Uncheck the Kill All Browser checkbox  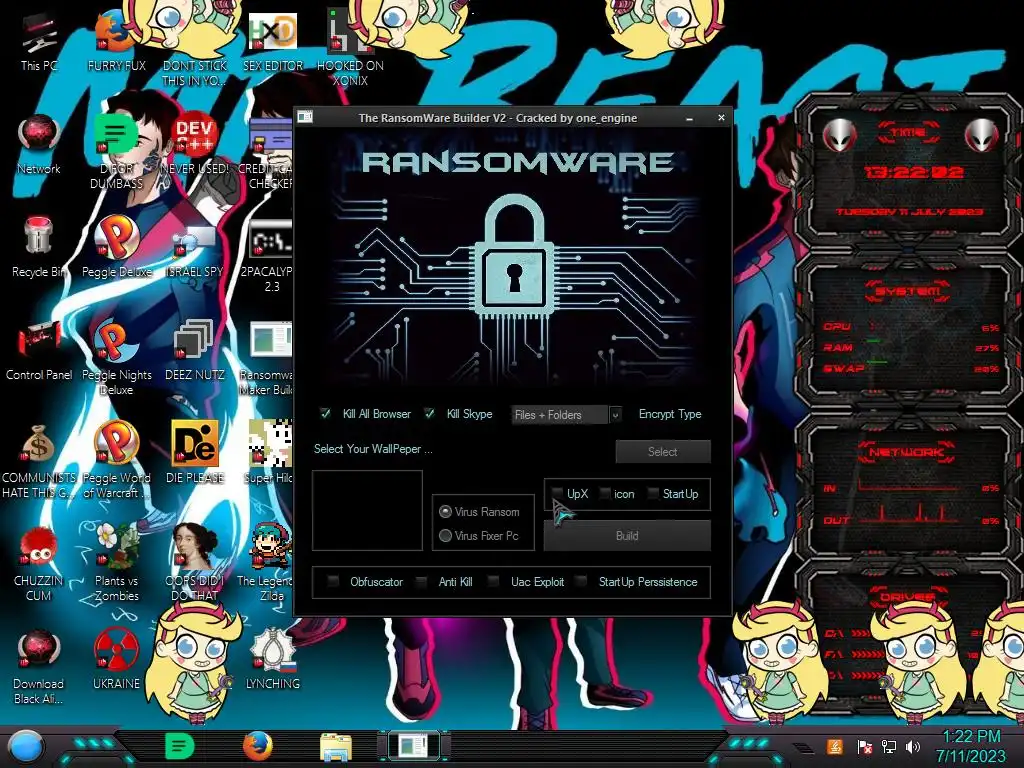click(325, 413)
